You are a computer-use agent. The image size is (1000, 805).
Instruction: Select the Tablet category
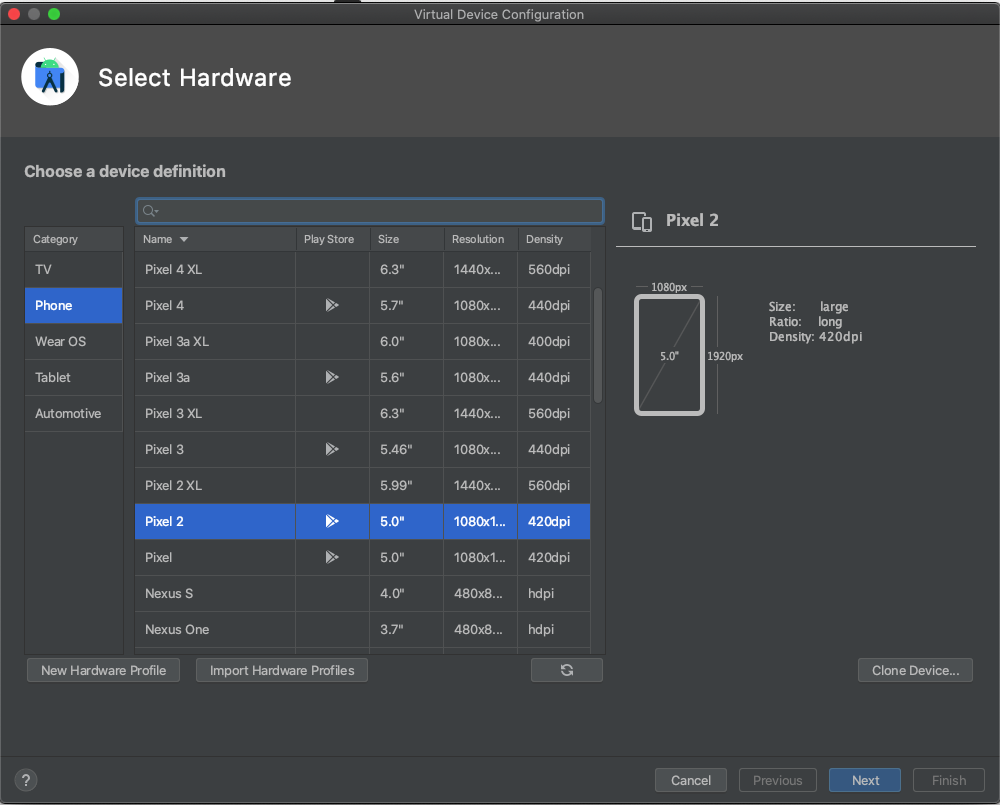click(x=73, y=378)
